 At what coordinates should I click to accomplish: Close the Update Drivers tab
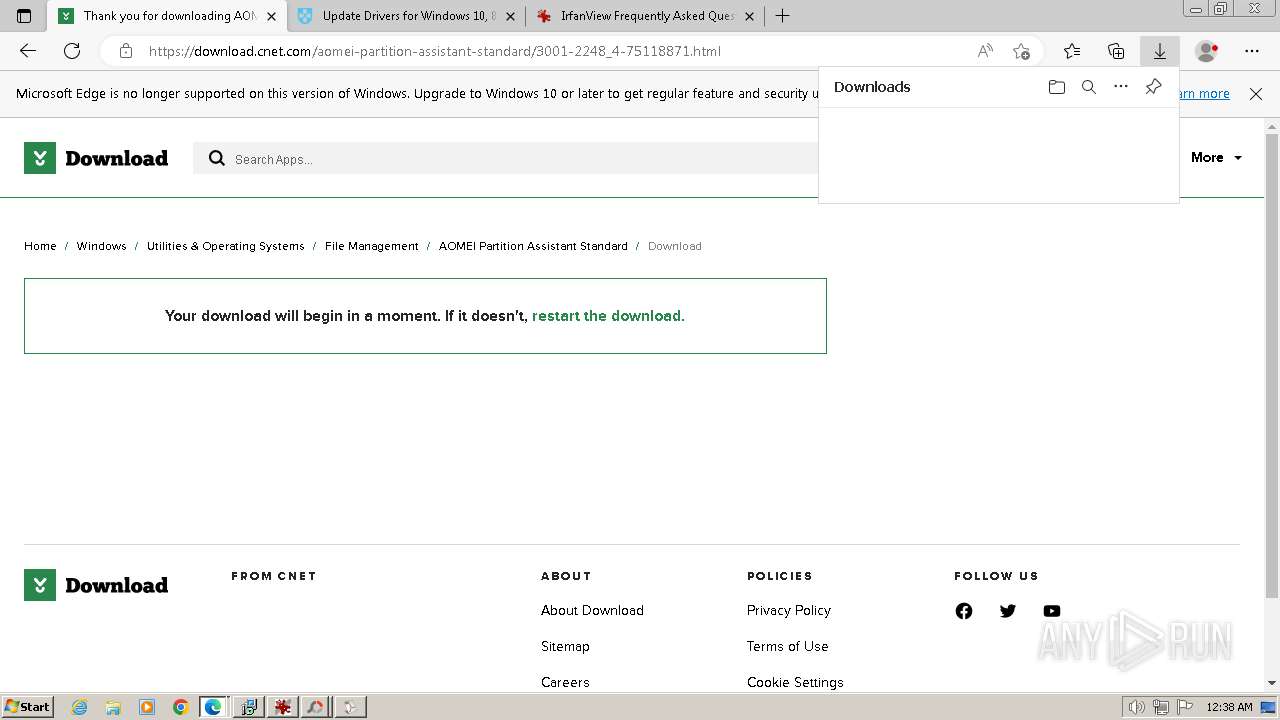coord(511,16)
